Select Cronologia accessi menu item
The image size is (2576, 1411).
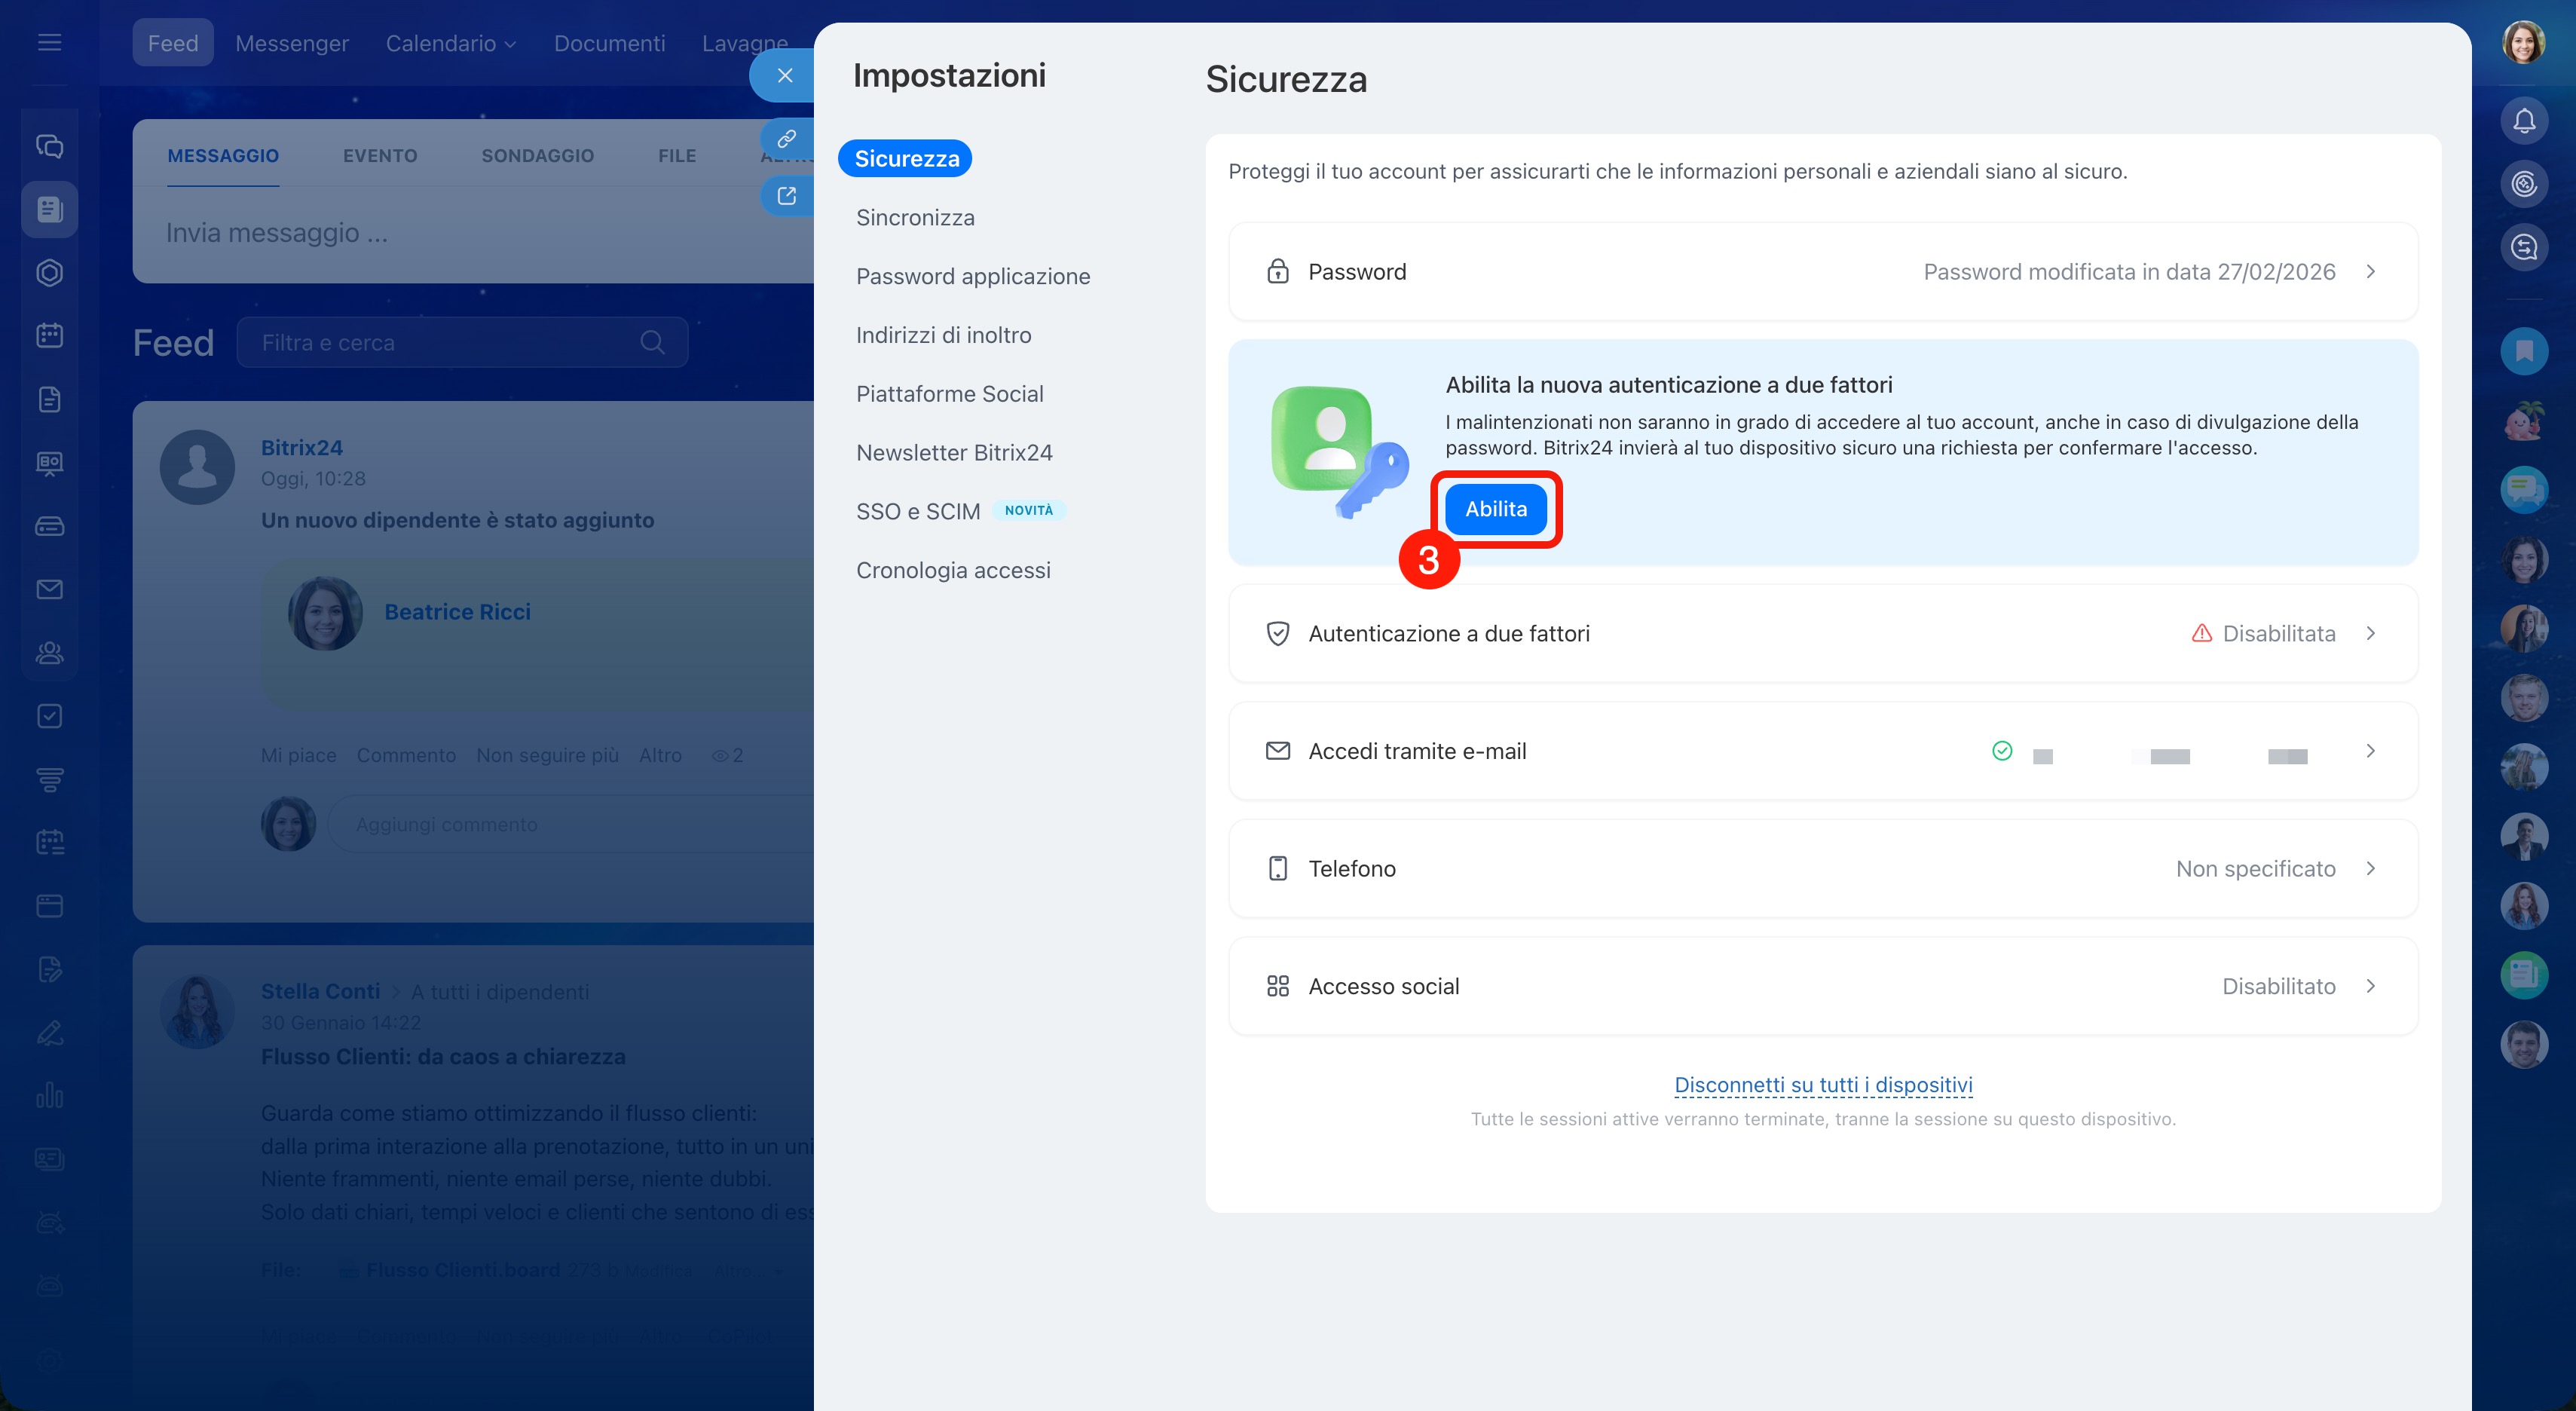952,570
